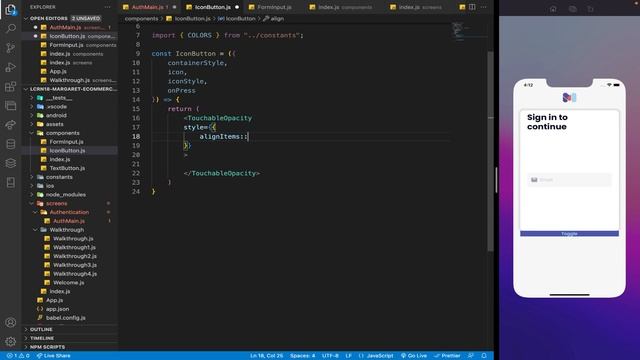This screenshot has width=640, height=360.
Task: Select App.js in Open Editors list
Action: [x=58, y=71]
